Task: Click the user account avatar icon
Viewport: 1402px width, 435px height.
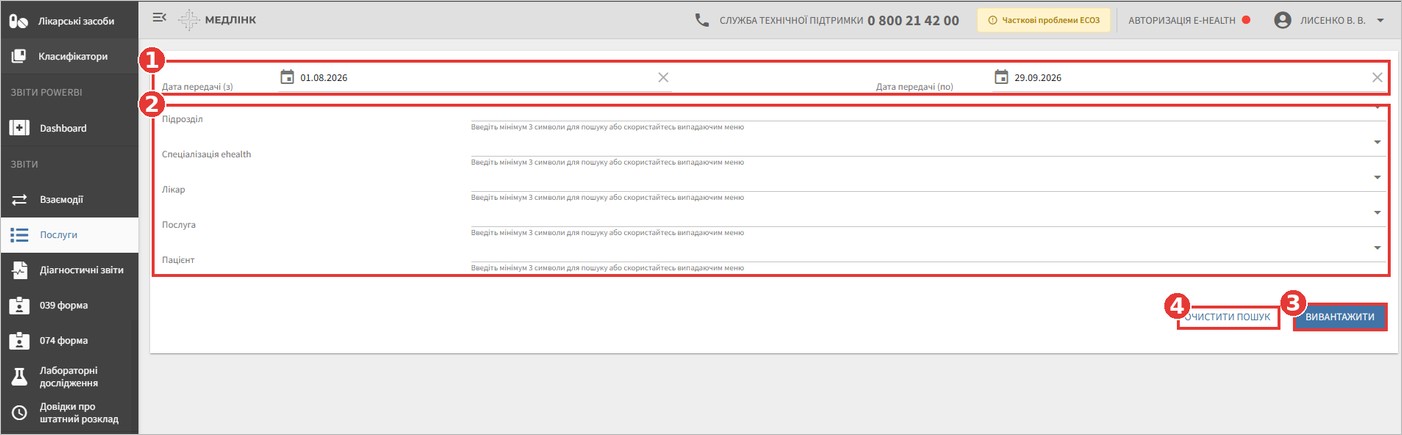Action: [1283, 20]
